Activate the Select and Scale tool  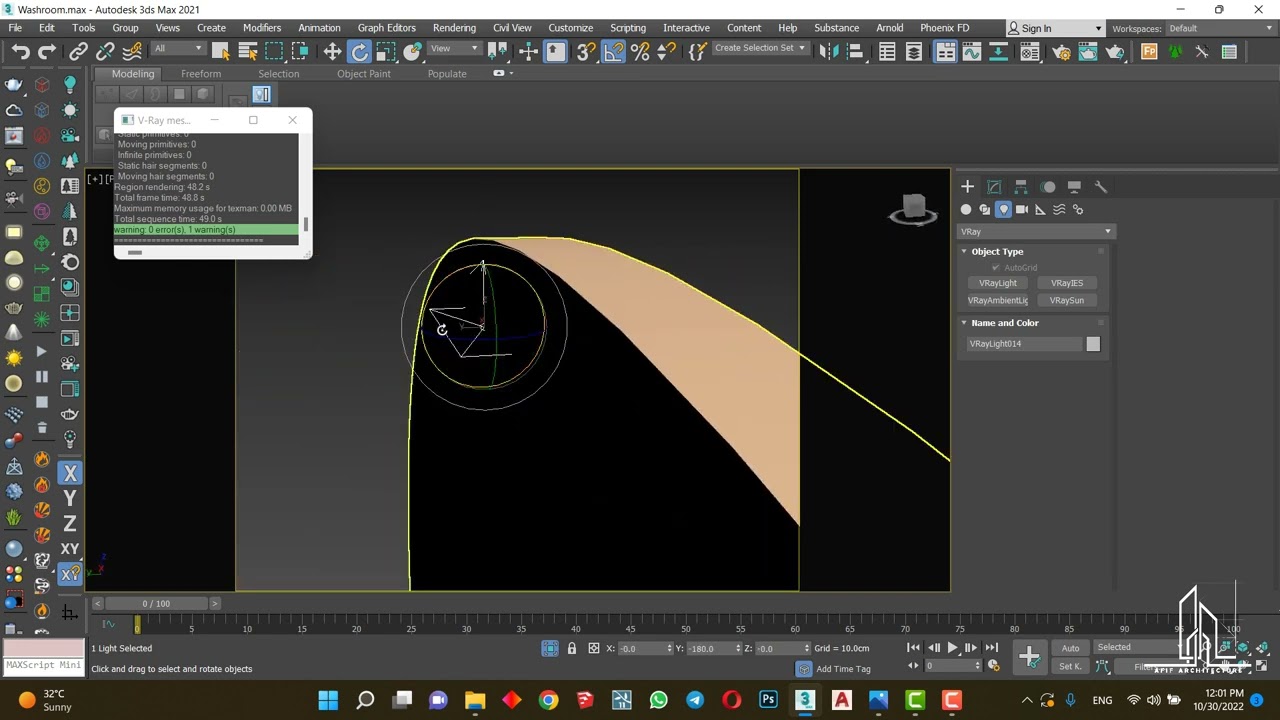tap(386, 52)
